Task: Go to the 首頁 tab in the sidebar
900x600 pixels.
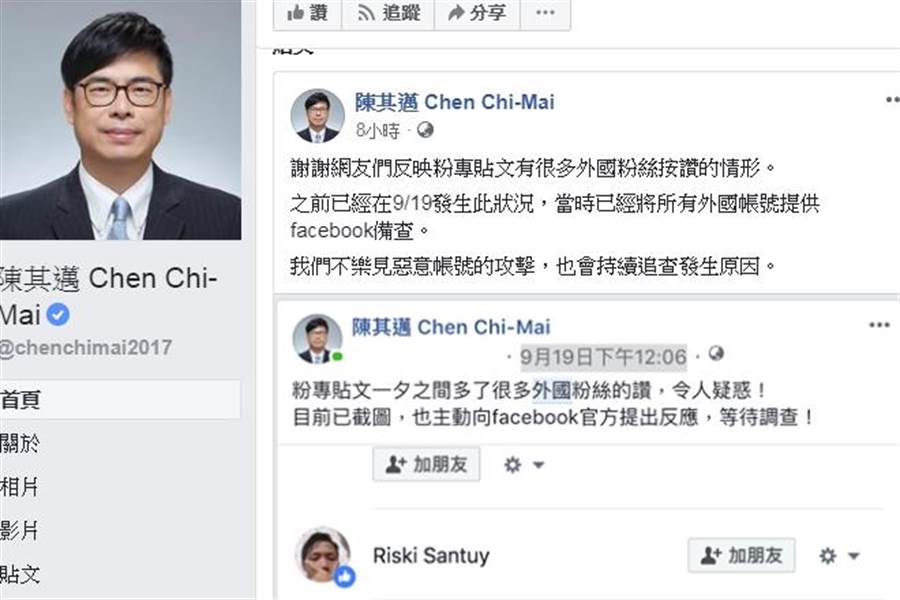Action: coord(22,400)
